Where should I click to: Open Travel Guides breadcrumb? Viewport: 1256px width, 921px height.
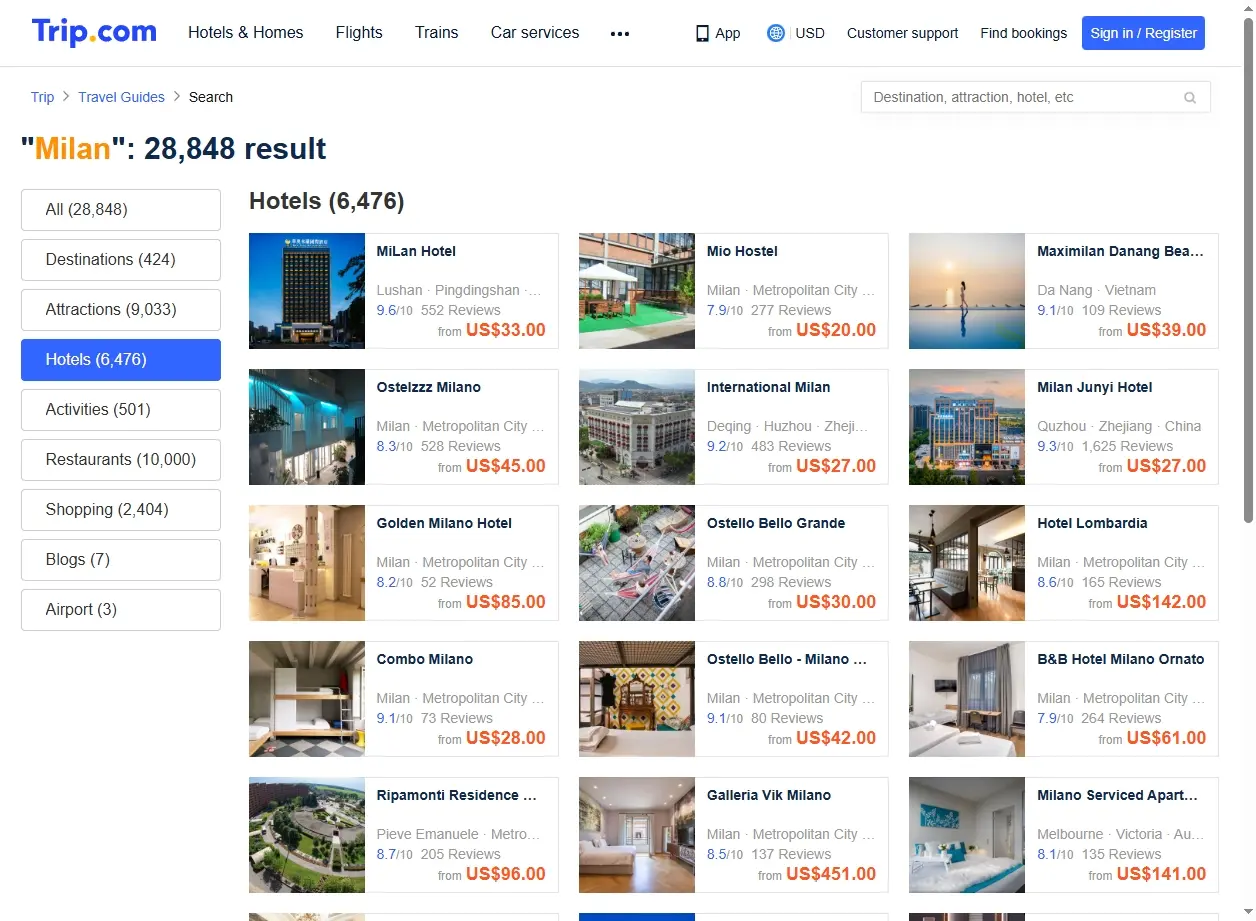point(122,97)
